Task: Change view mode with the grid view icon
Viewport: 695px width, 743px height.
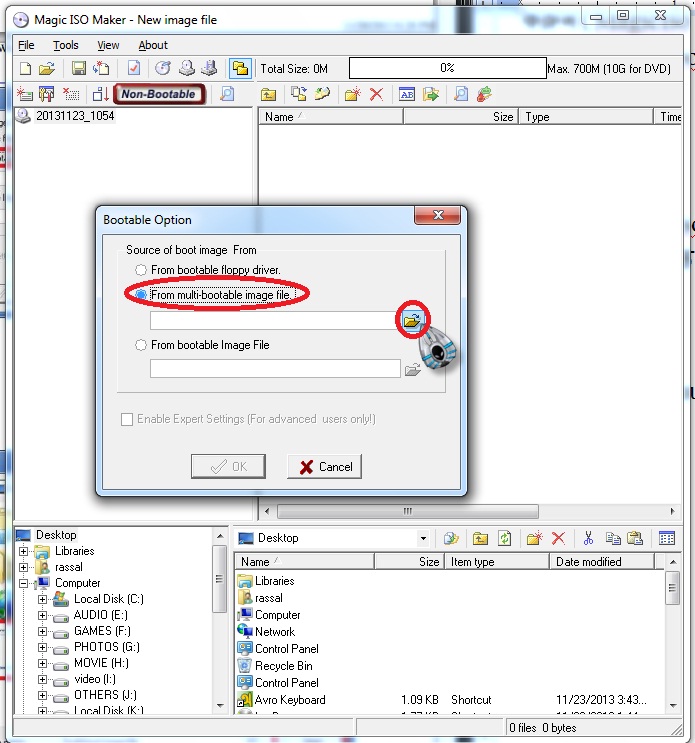Action: click(667, 538)
